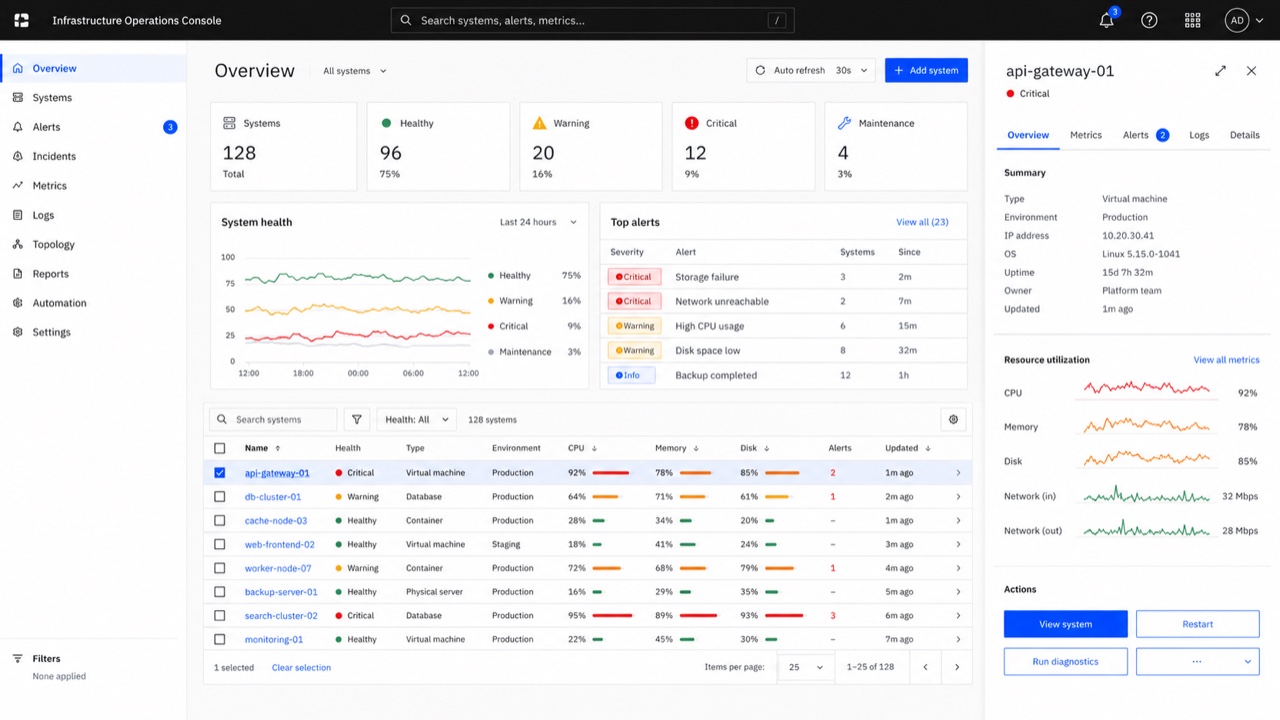Open the table filter funnel icon
The width and height of the screenshot is (1280, 720).
357,420
